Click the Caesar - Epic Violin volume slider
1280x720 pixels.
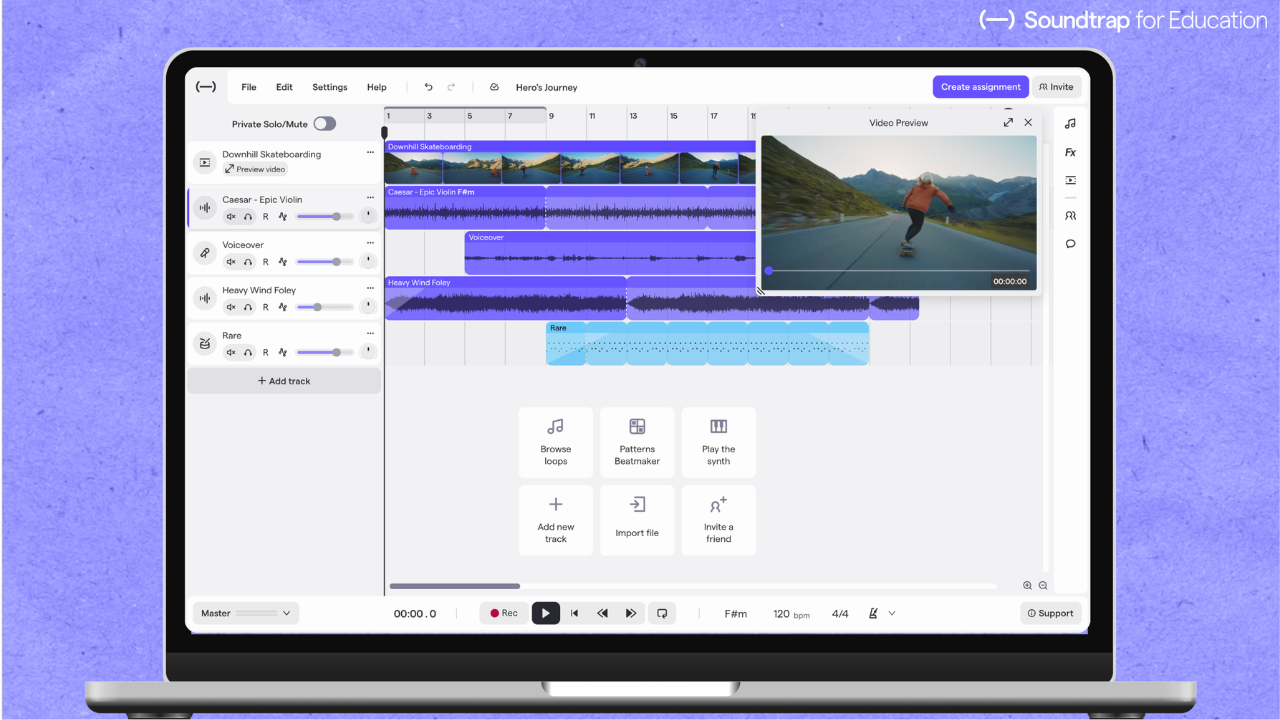point(325,216)
